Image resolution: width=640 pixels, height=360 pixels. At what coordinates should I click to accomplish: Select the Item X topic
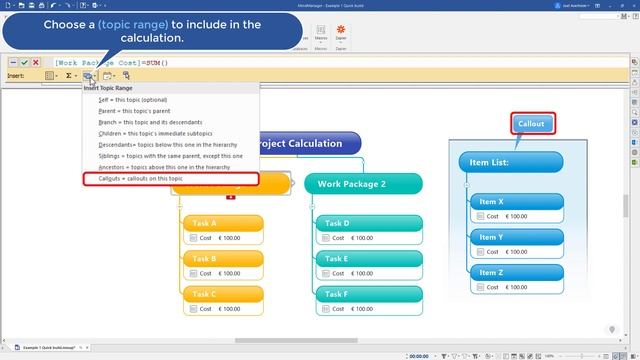click(x=517, y=201)
